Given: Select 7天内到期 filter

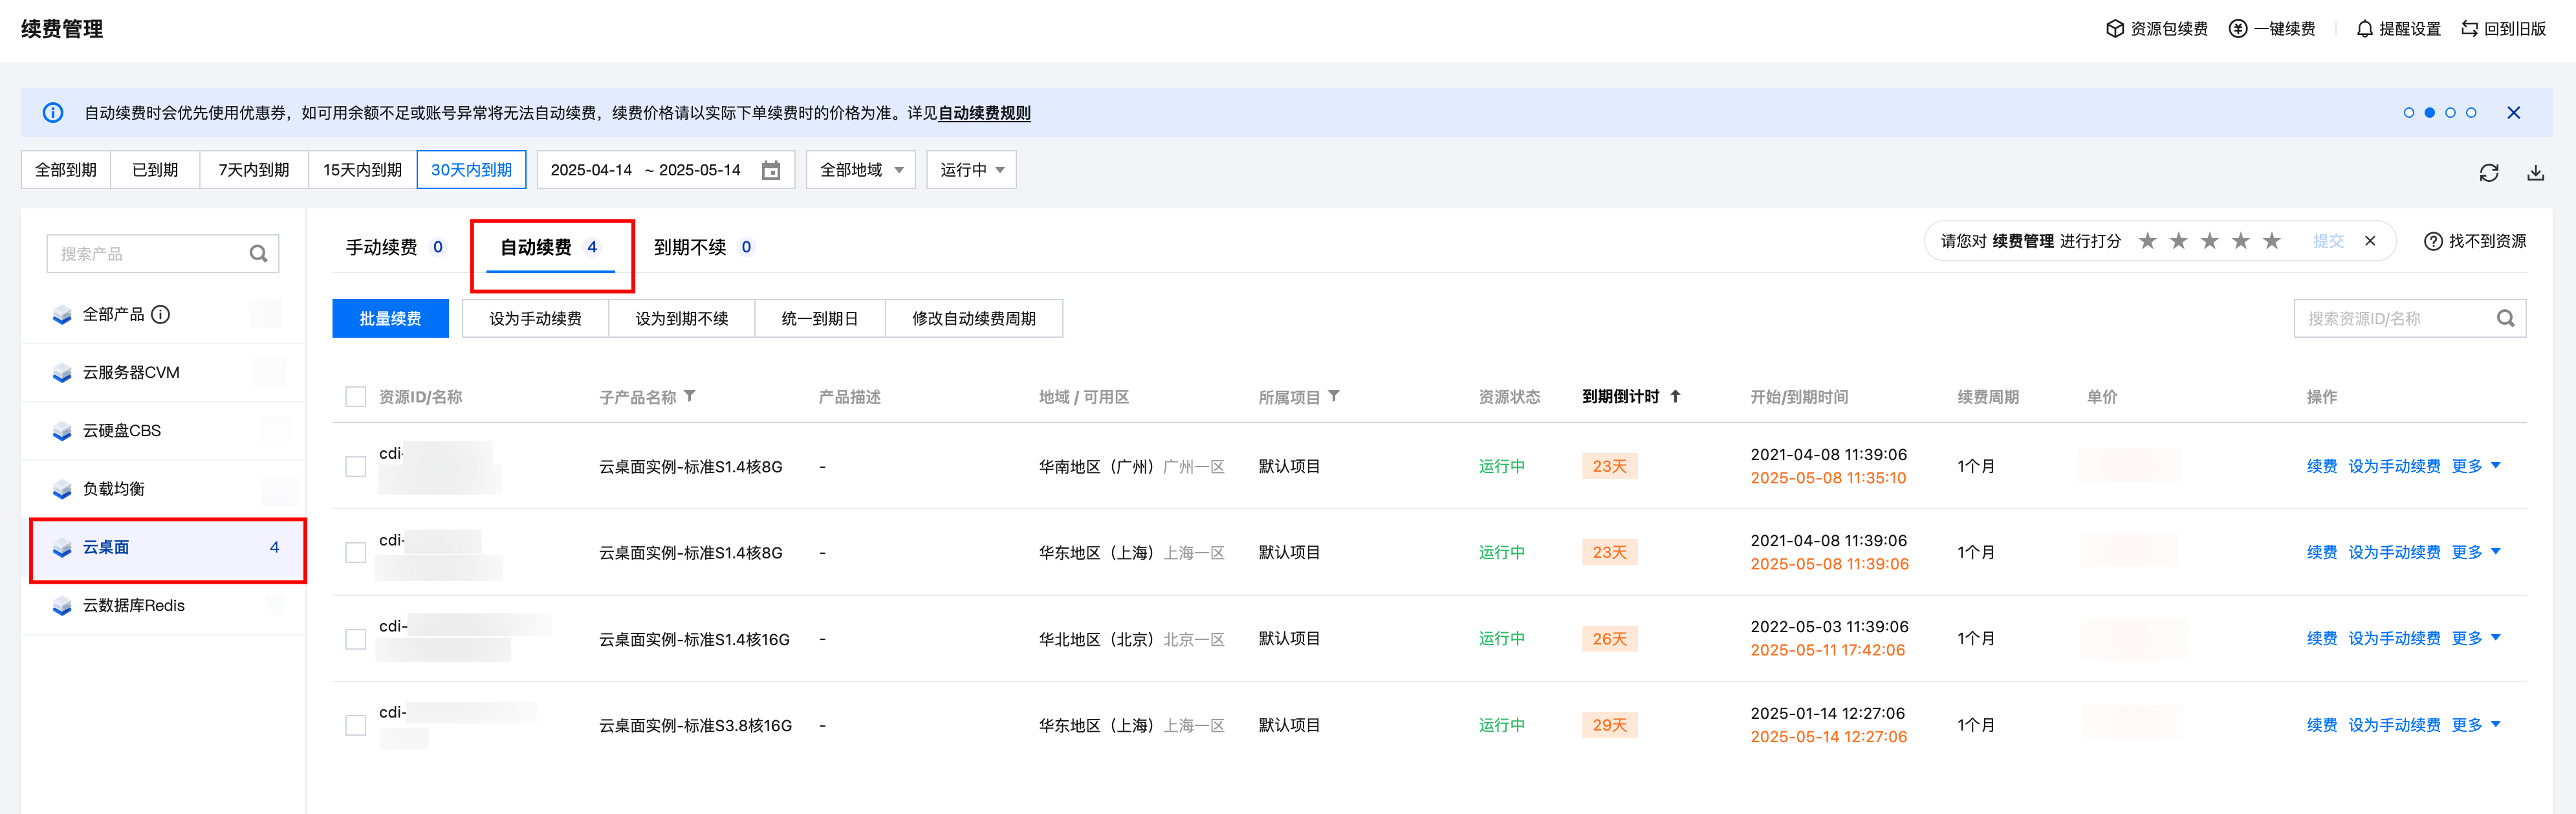Looking at the screenshot, I should point(254,170).
